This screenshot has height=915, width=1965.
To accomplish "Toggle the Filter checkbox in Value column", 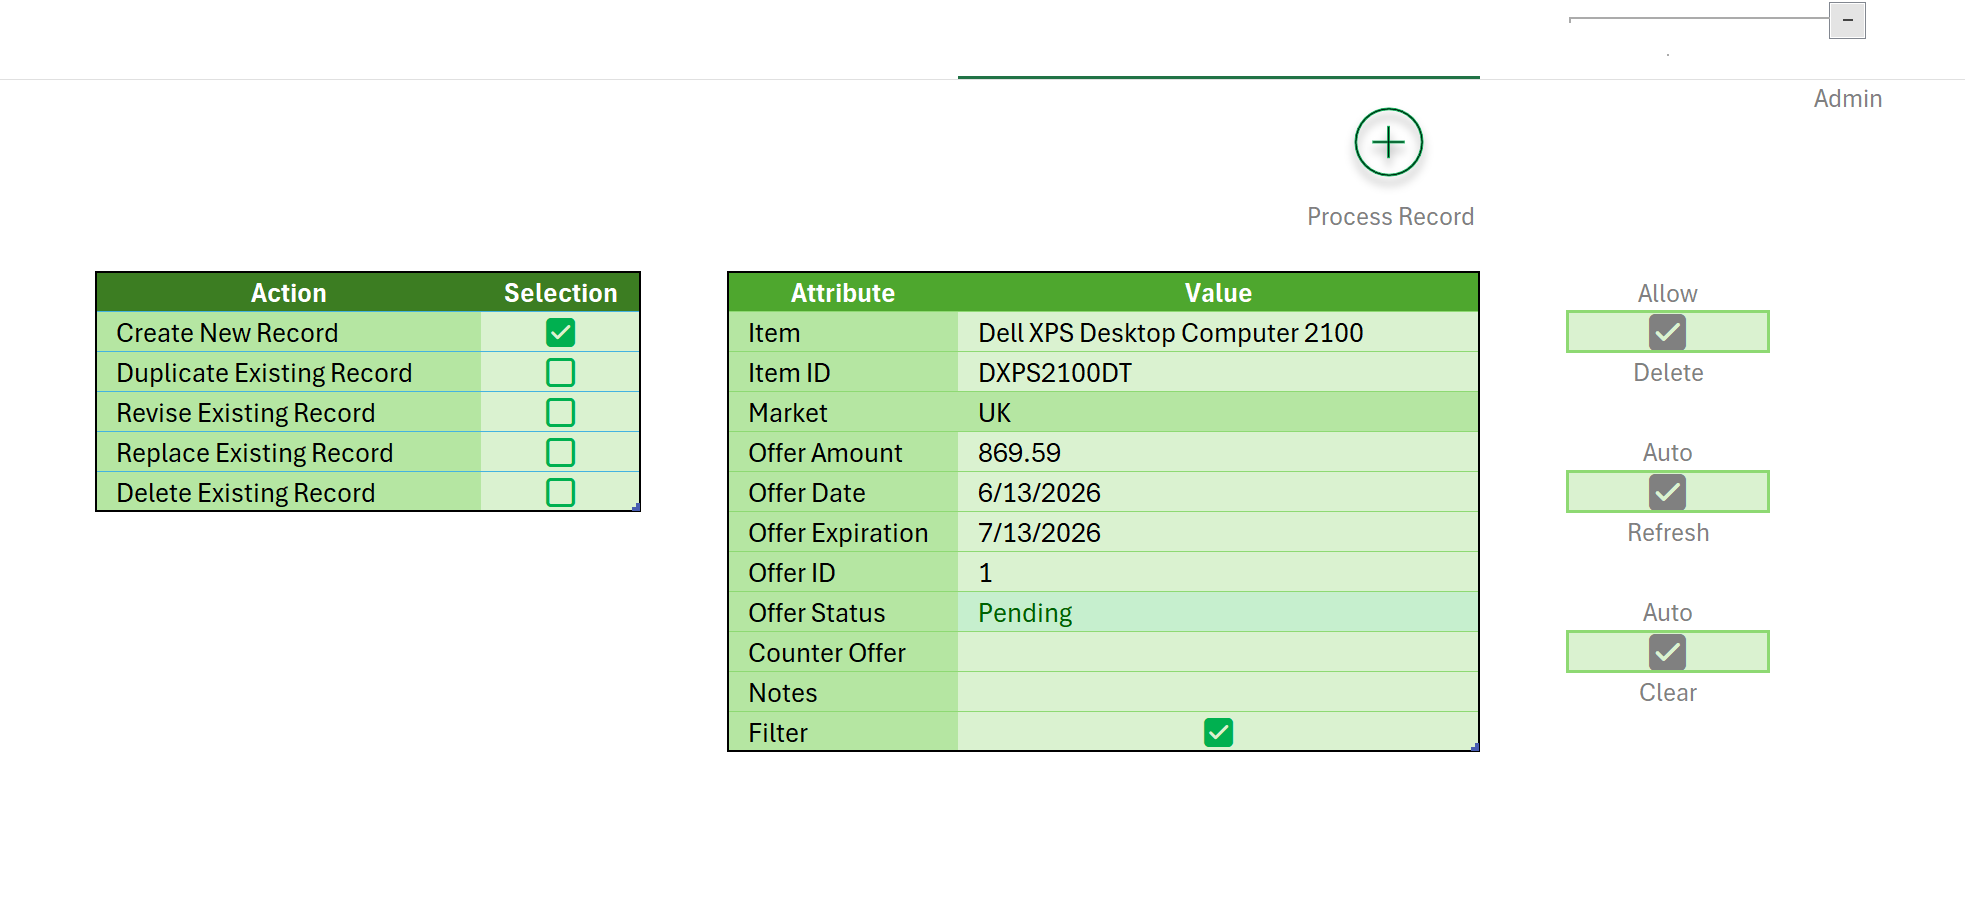I will (x=1218, y=732).
